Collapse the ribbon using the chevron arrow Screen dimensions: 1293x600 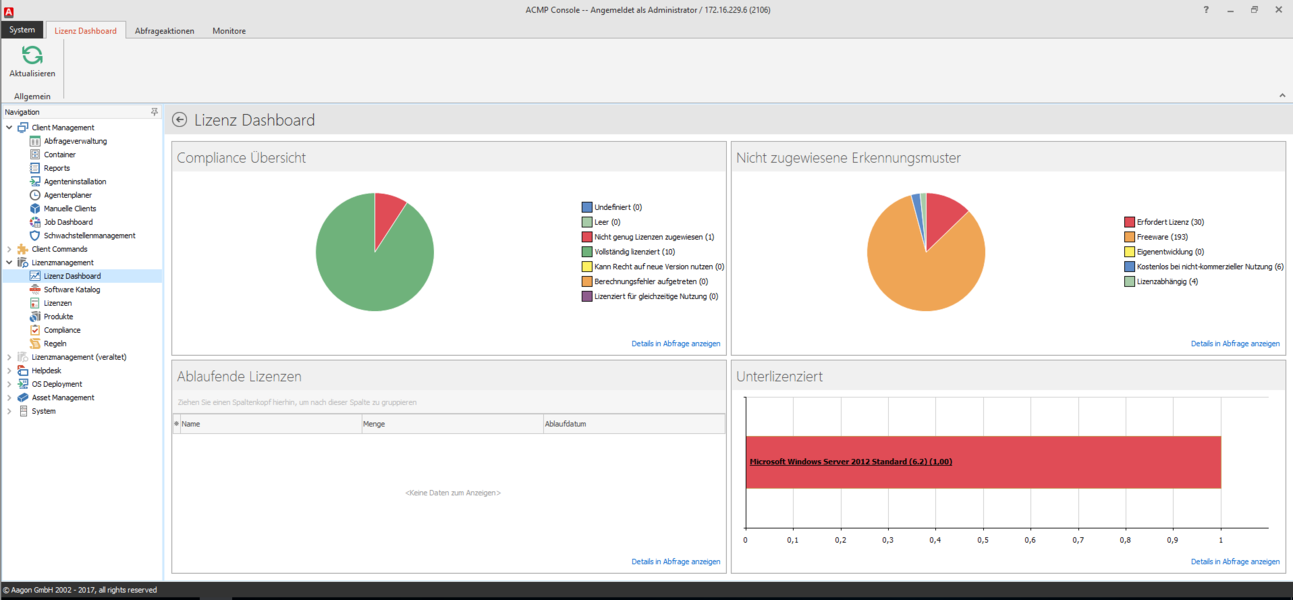click(x=1282, y=96)
